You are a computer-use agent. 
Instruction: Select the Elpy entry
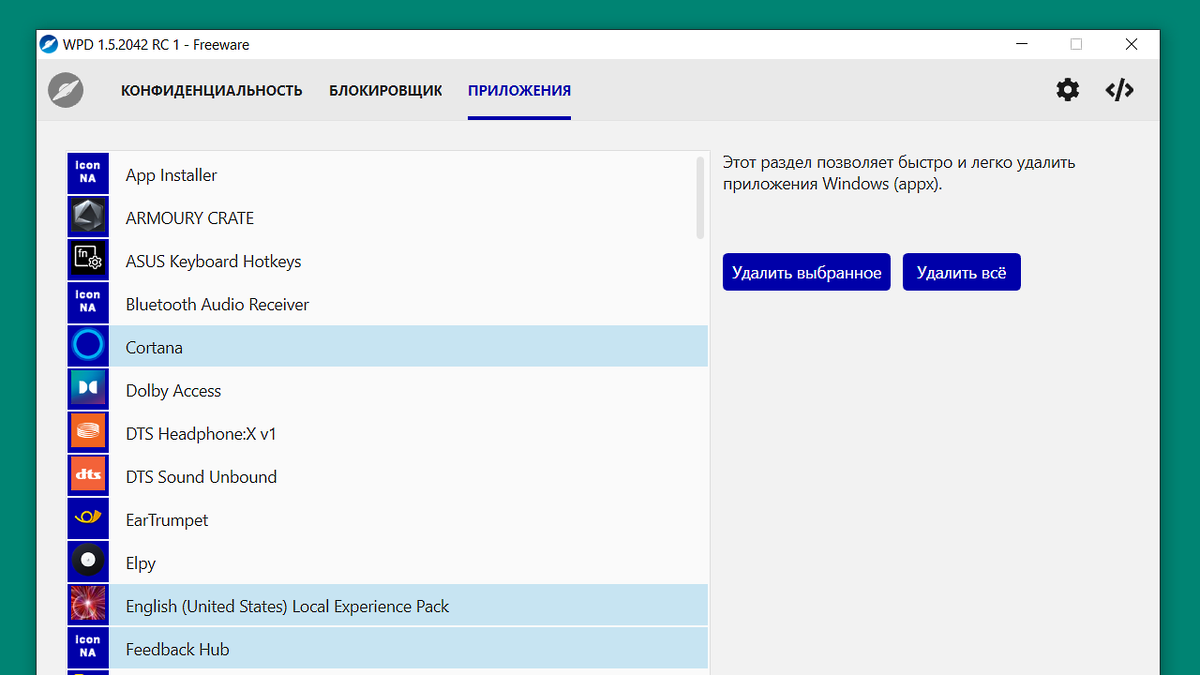388,562
